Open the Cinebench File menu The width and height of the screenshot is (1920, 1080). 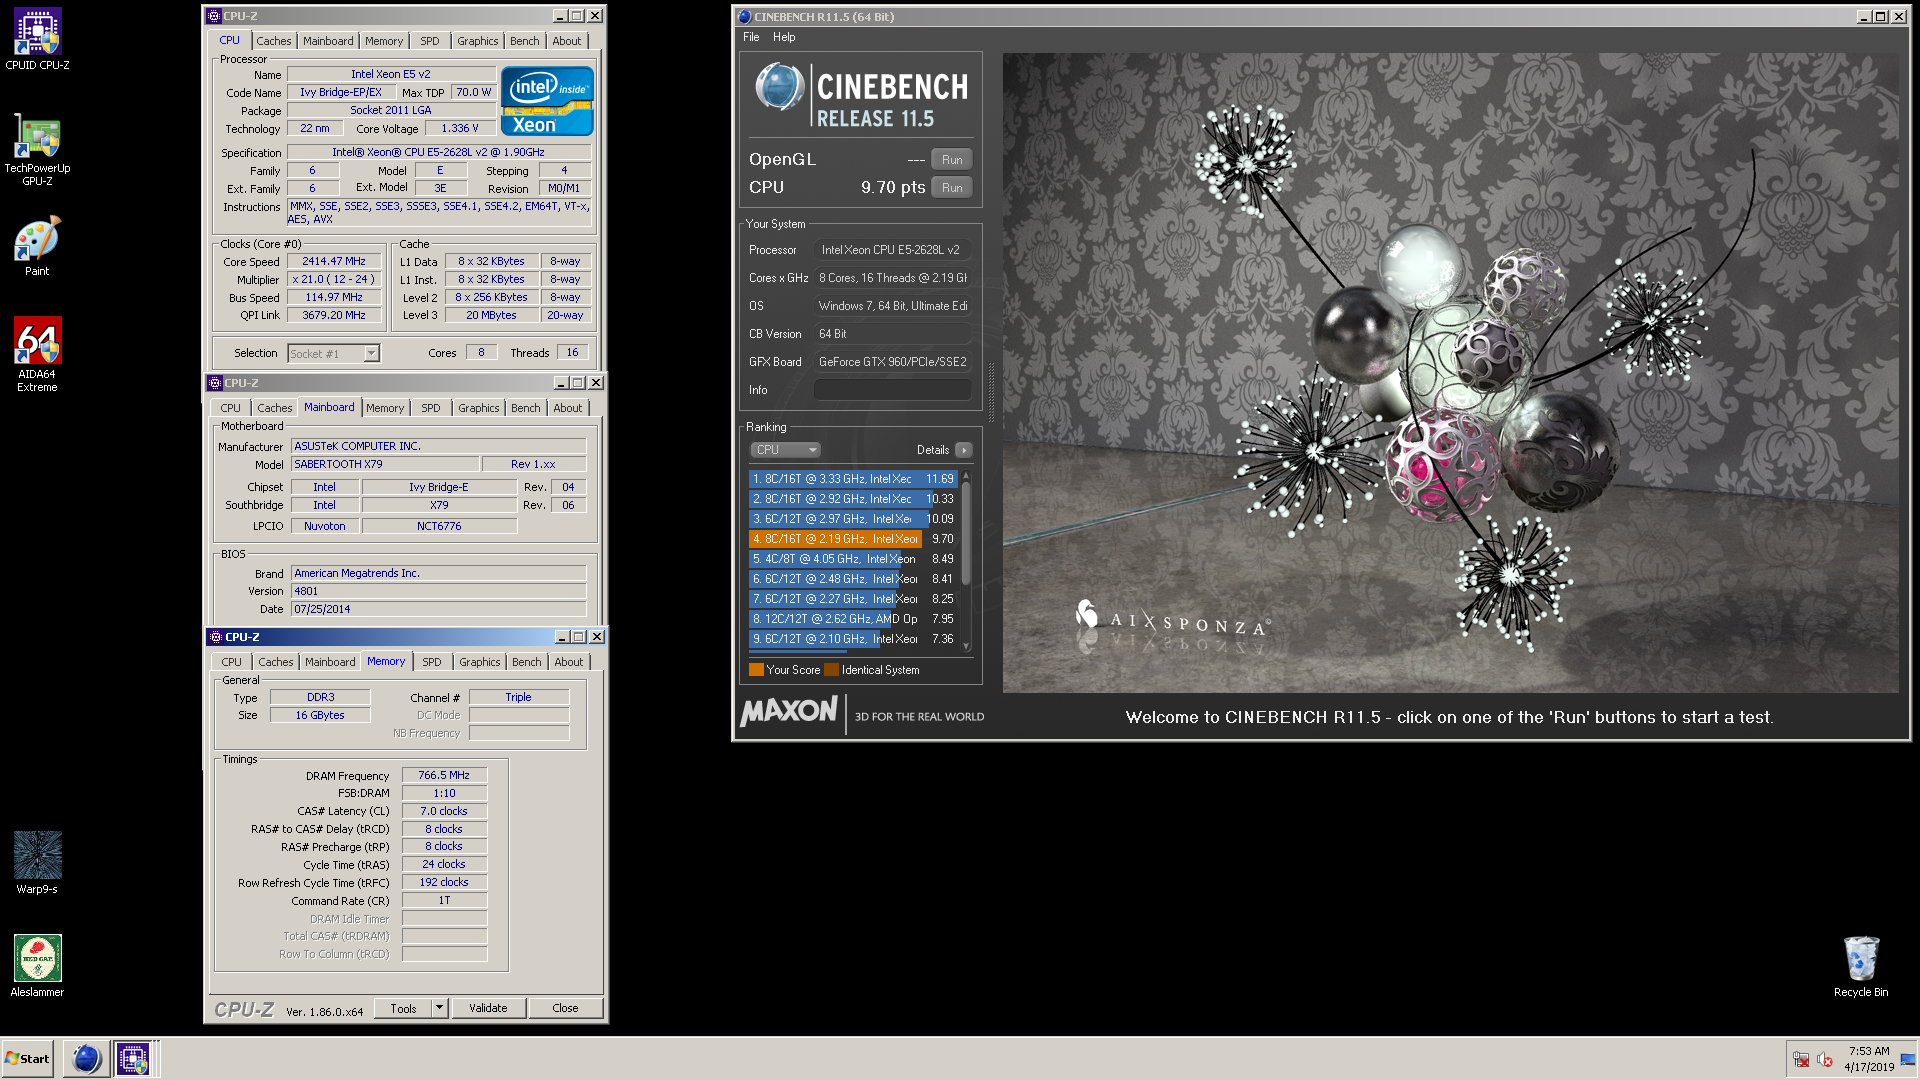751,37
